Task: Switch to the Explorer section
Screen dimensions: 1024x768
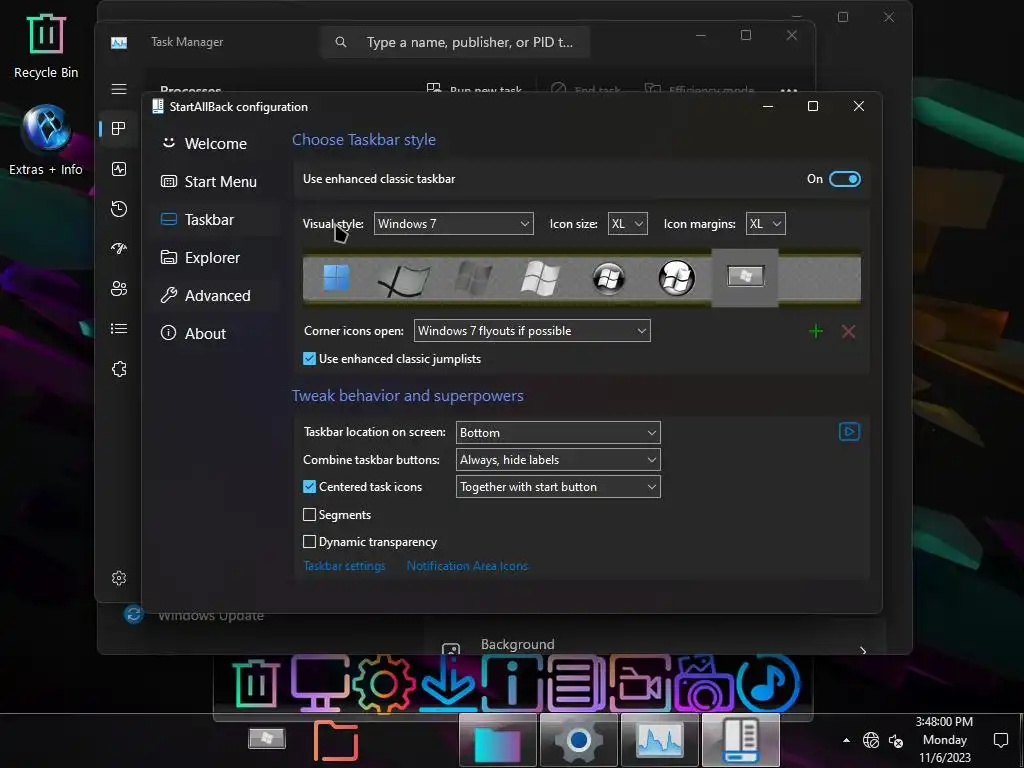Action: [214, 257]
